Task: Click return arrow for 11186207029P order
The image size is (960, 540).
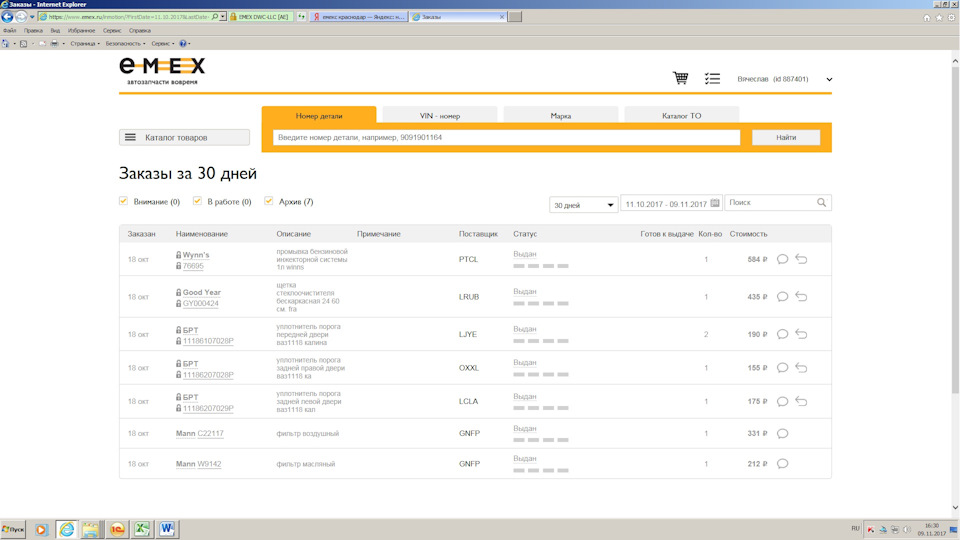Action: click(x=801, y=402)
